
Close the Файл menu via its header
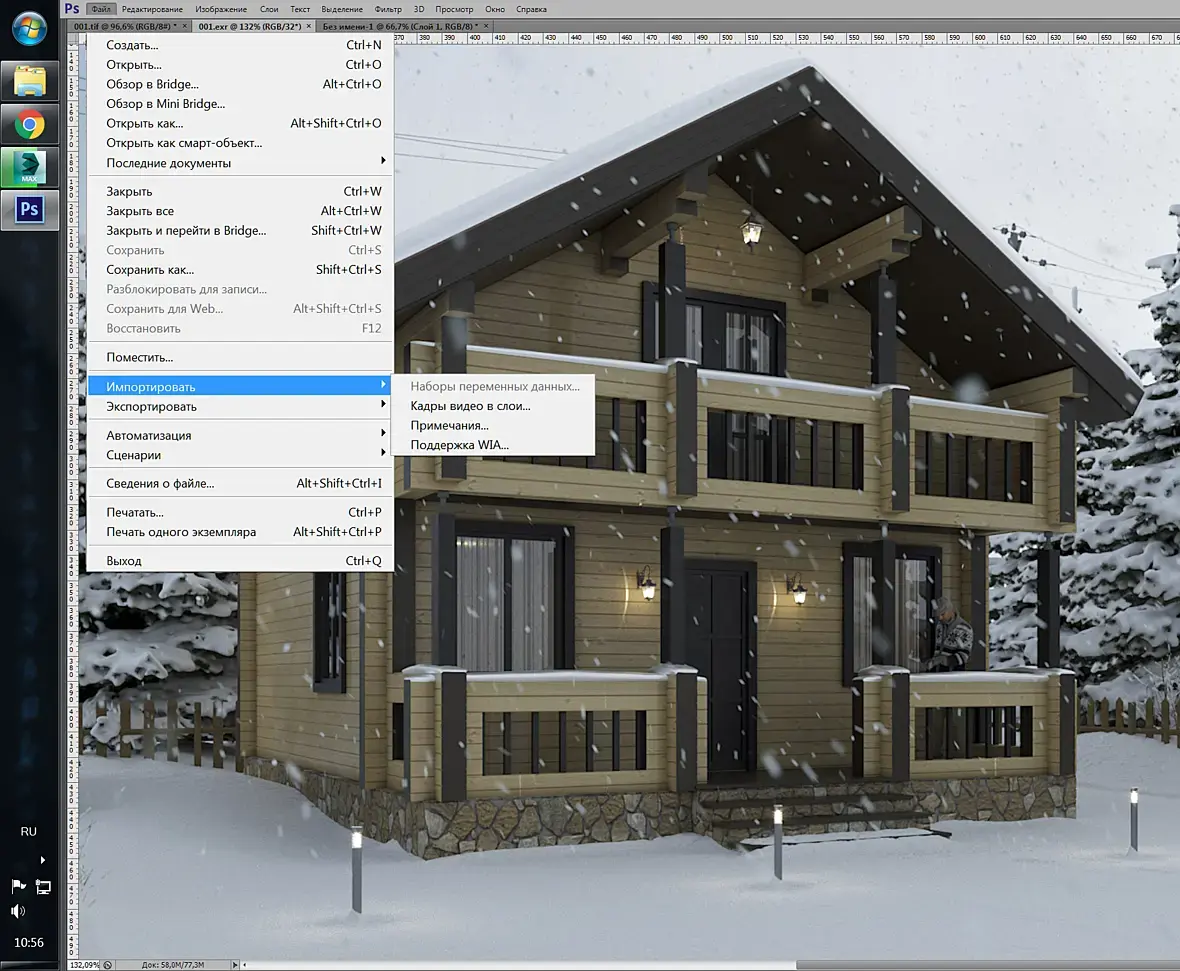click(x=101, y=9)
